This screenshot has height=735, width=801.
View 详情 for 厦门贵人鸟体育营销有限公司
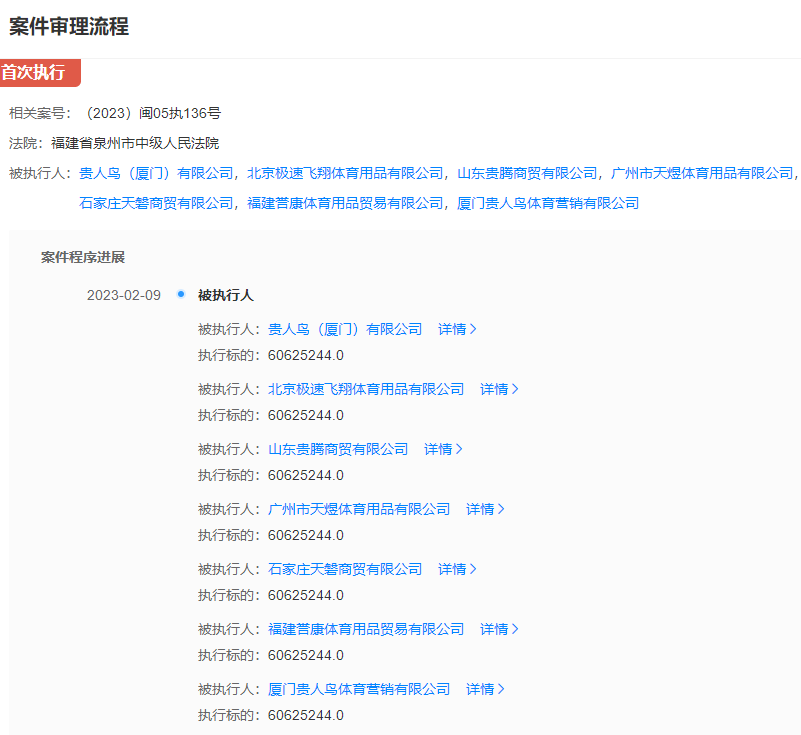click(485, 689)
